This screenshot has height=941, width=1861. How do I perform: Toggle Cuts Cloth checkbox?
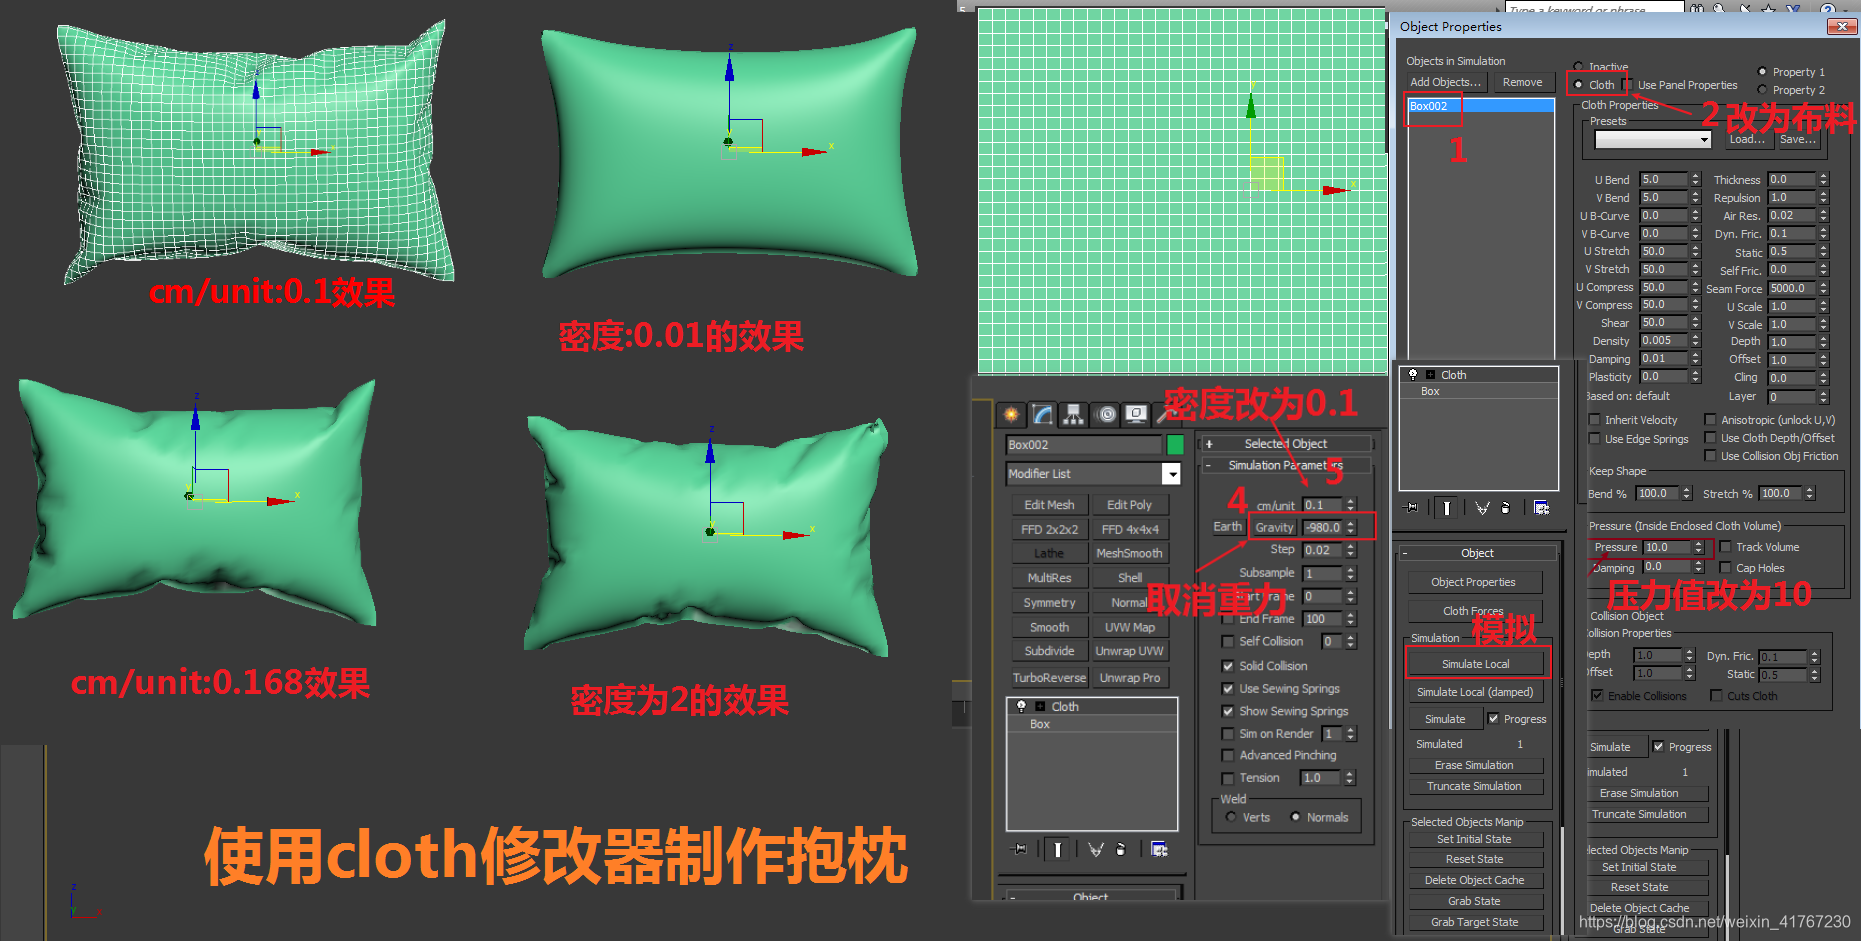pyautogui.click(x=1717, y=696)
